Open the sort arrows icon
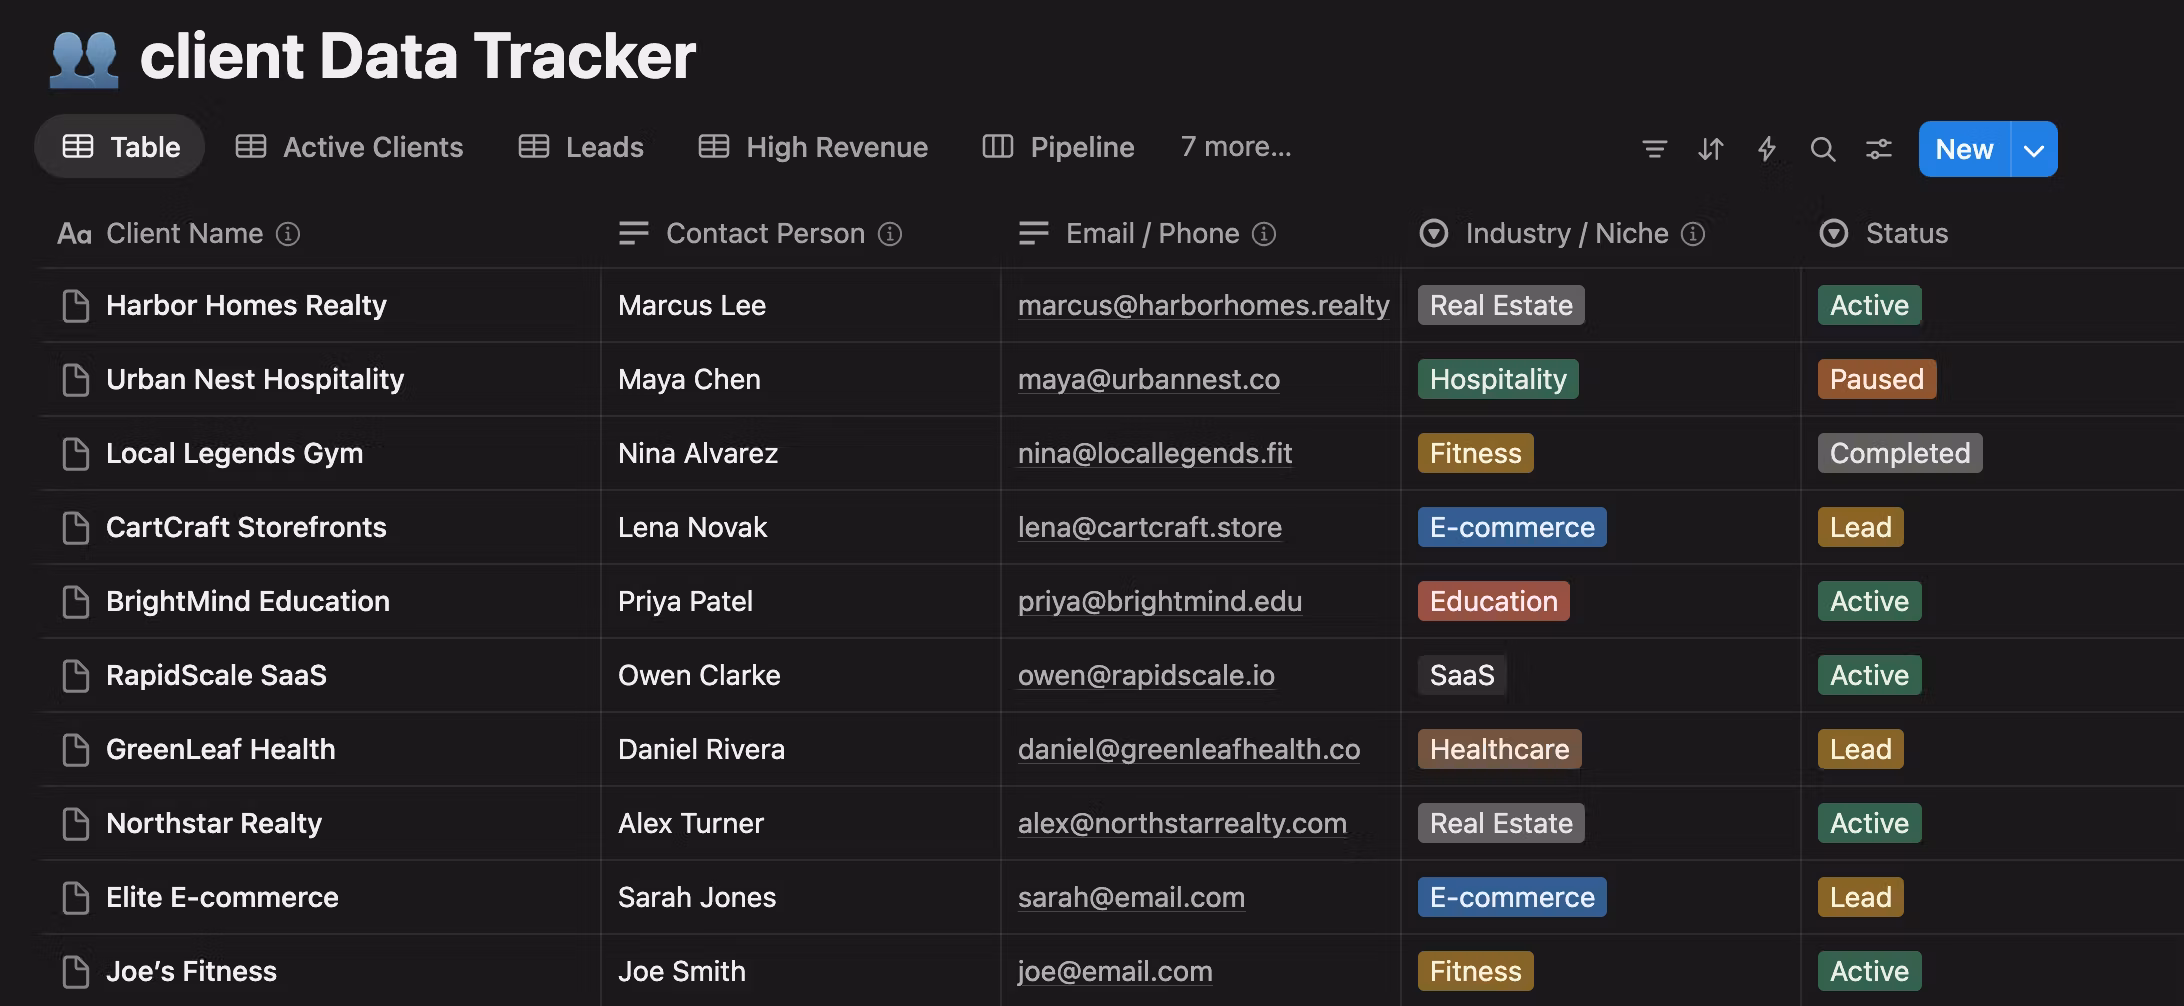This screenshot has height=1006, width=2184. 1711,149
